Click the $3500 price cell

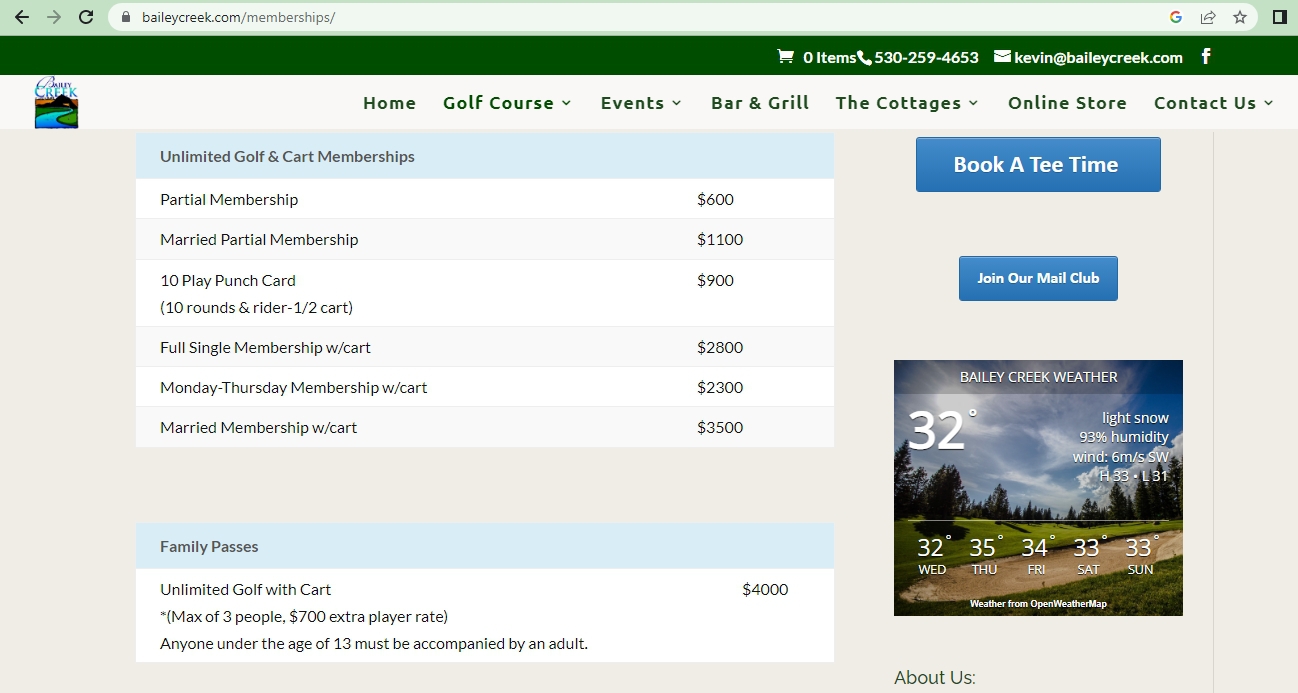point(720,427)
